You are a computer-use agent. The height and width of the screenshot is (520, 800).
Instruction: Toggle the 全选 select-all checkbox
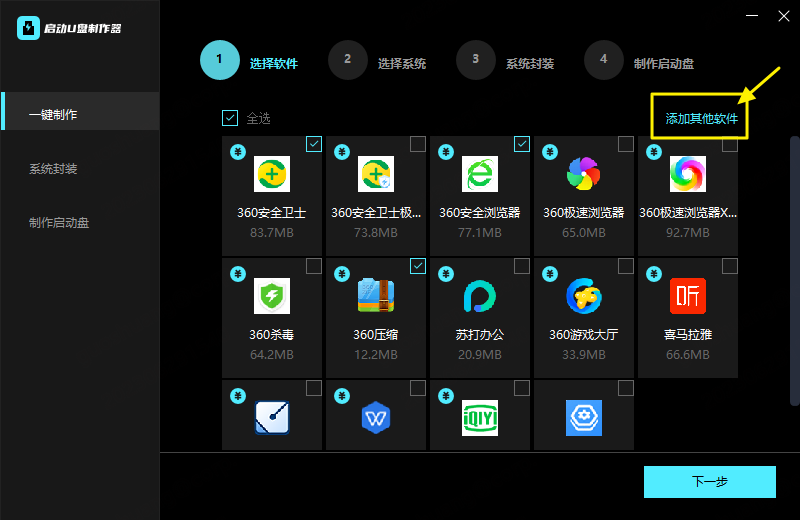click(x=230, y=119)
